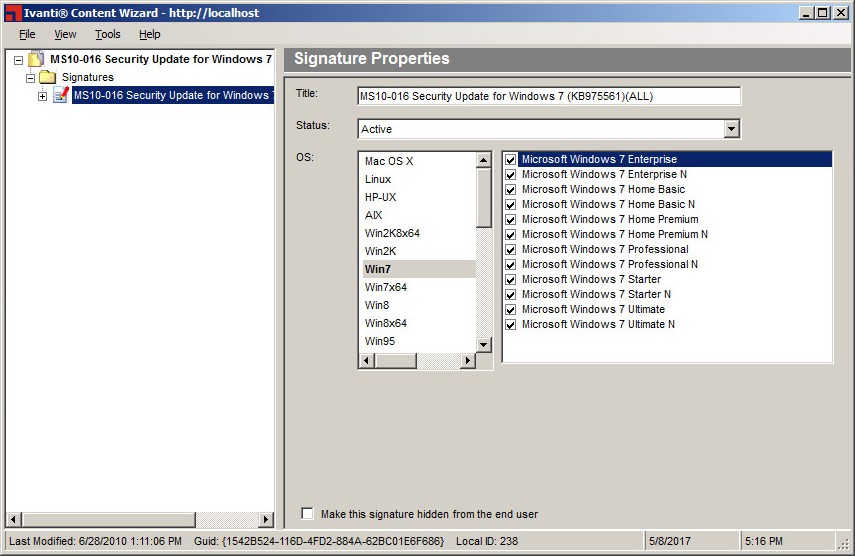Select AIX in OS list
Image resolution: width=855 pixels, height=556 pixels.
[418, 215]
